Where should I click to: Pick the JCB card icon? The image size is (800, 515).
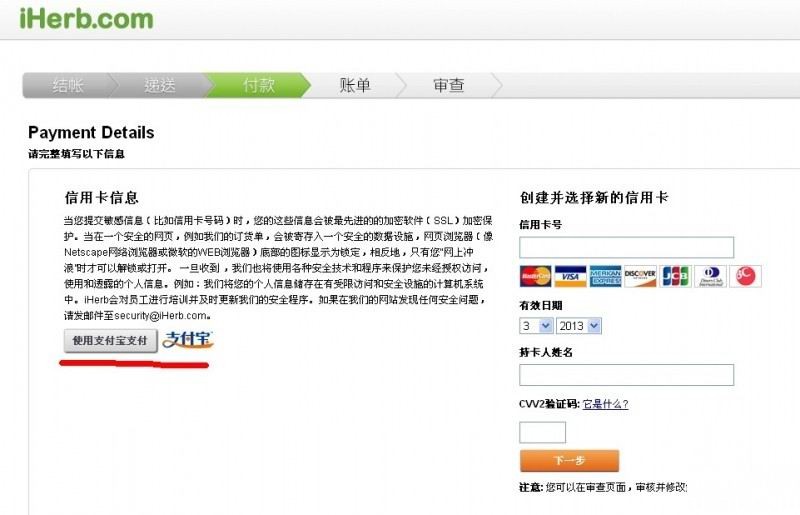click(x=675, y=276)
